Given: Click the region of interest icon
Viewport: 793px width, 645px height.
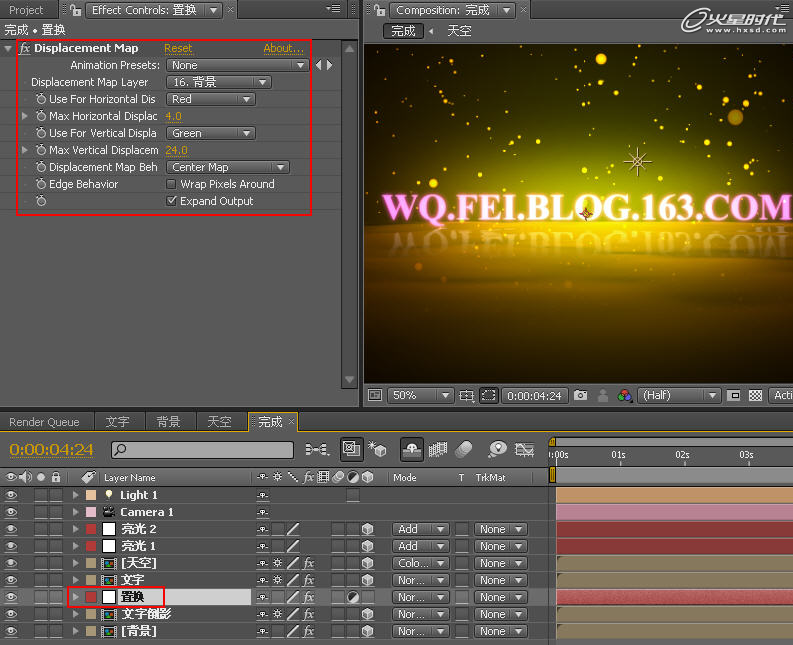Looking at the screenshot, I should point(734,395).
